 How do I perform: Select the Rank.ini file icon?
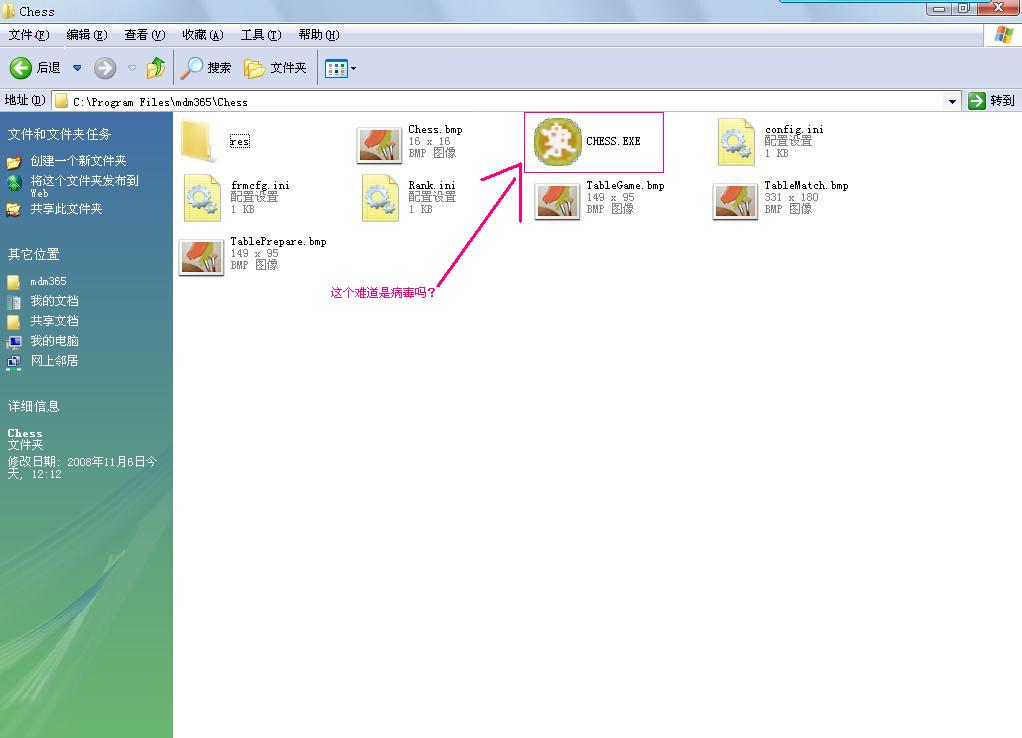point(380,198)
